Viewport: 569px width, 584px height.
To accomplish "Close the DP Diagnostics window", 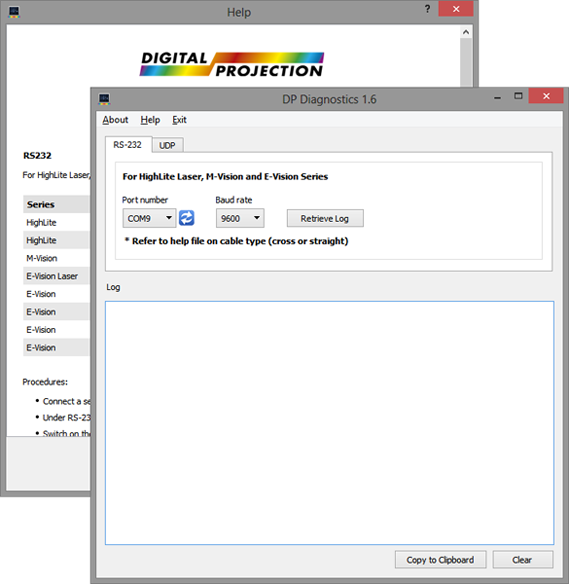I will point(546,96).
